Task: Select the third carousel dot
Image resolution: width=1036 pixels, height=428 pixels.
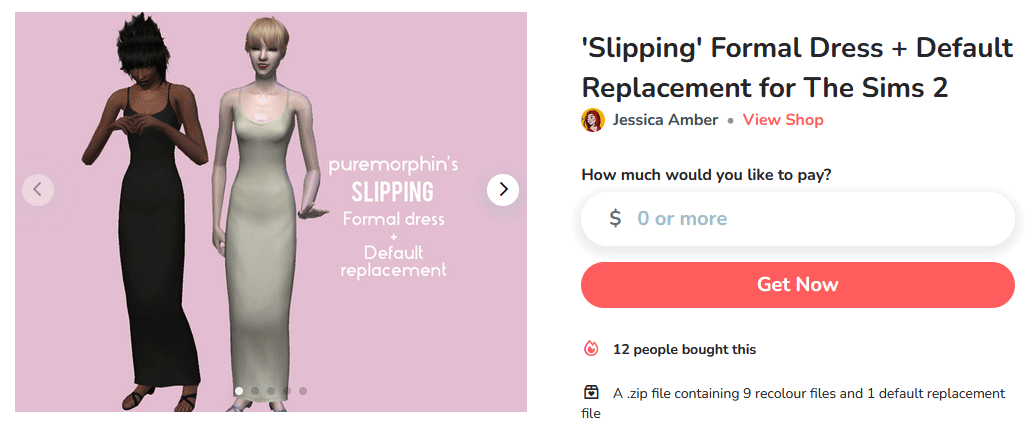Action: pyautogui.click(x=271, y=391)
